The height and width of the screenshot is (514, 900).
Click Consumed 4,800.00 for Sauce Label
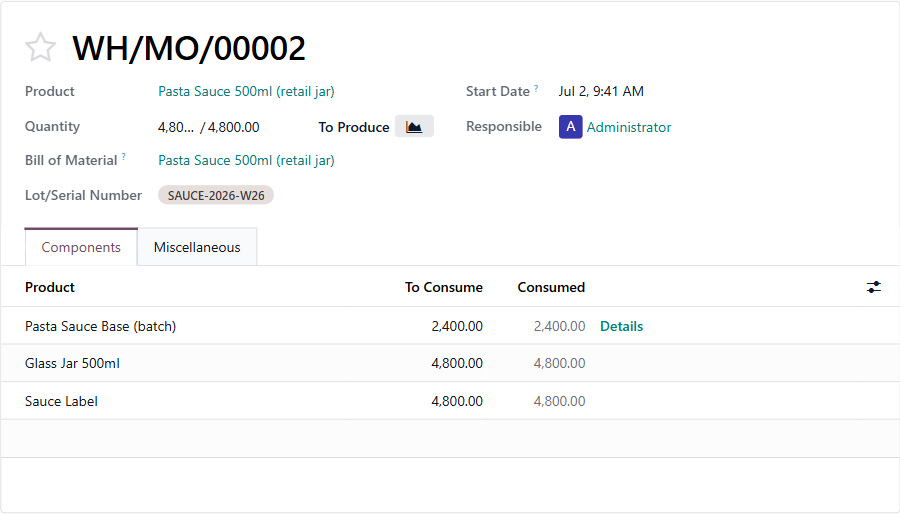[x=559, y=401]
